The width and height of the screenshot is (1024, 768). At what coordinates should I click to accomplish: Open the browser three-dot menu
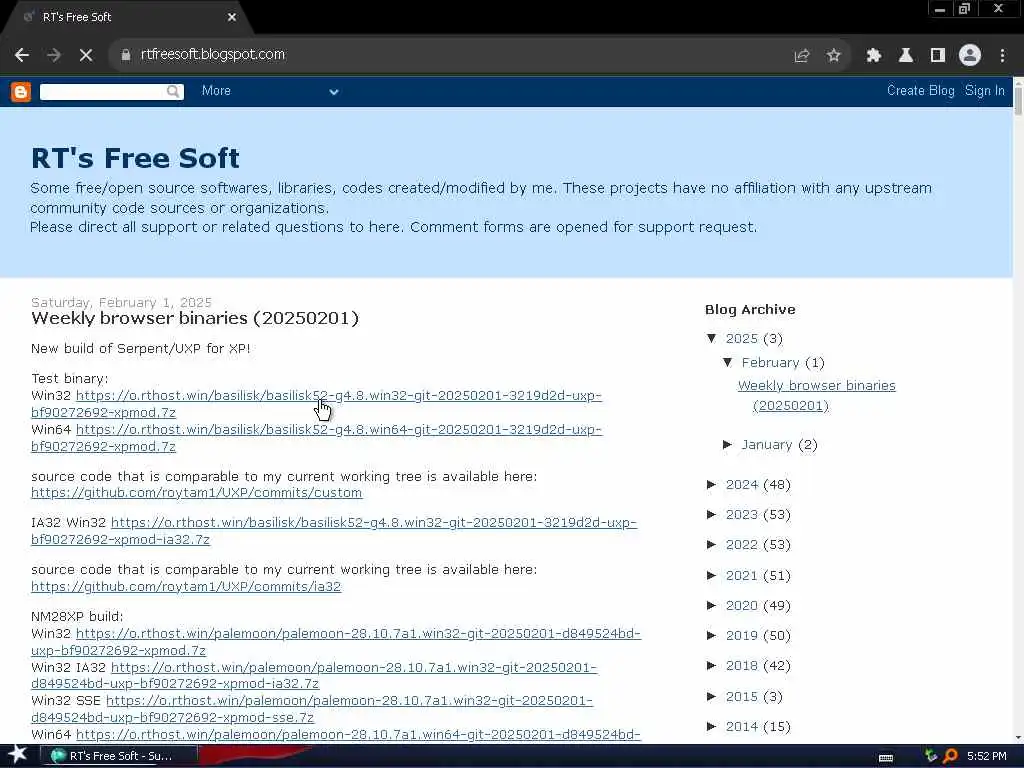(1002, 56)
